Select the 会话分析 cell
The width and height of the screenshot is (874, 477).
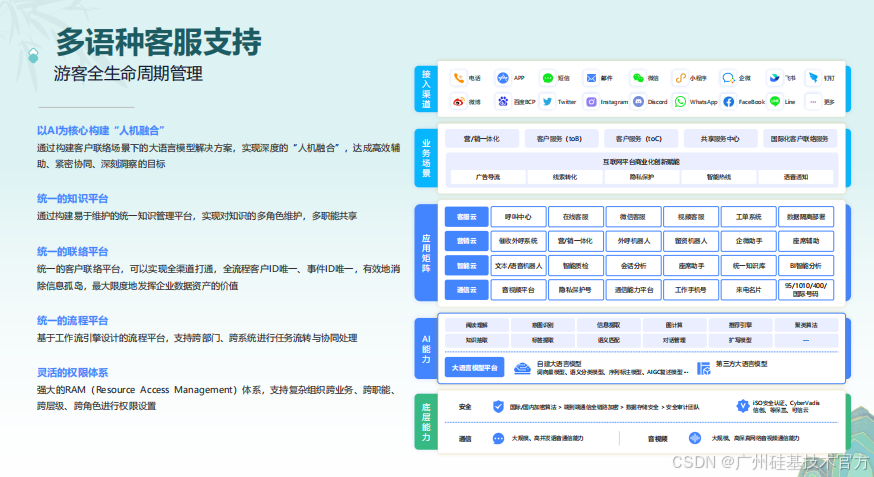(x=634, y=266)
